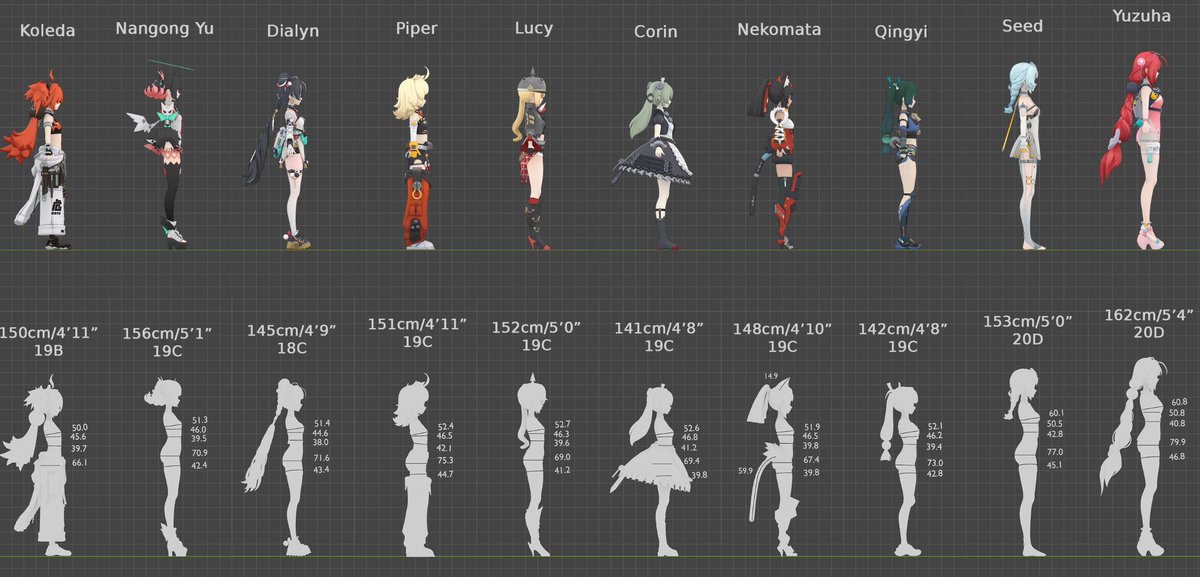Click the 70.9 measurement value
This screenshot has width=1200, height=577.
coord(198,453)
